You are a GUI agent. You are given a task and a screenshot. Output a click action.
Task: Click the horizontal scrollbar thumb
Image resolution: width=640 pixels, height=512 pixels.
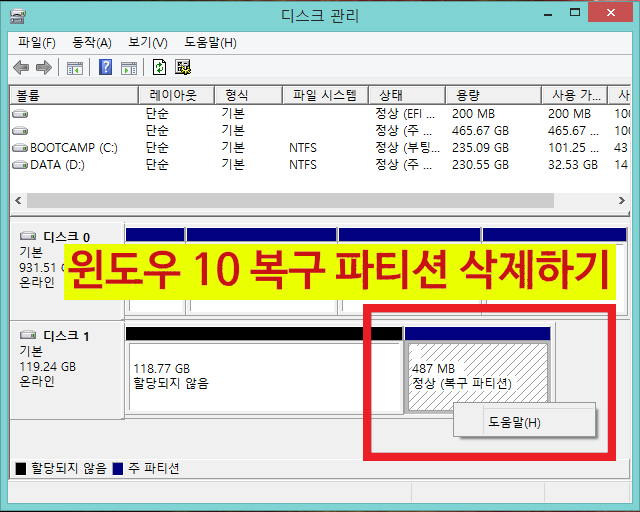[x=290, y=200]
